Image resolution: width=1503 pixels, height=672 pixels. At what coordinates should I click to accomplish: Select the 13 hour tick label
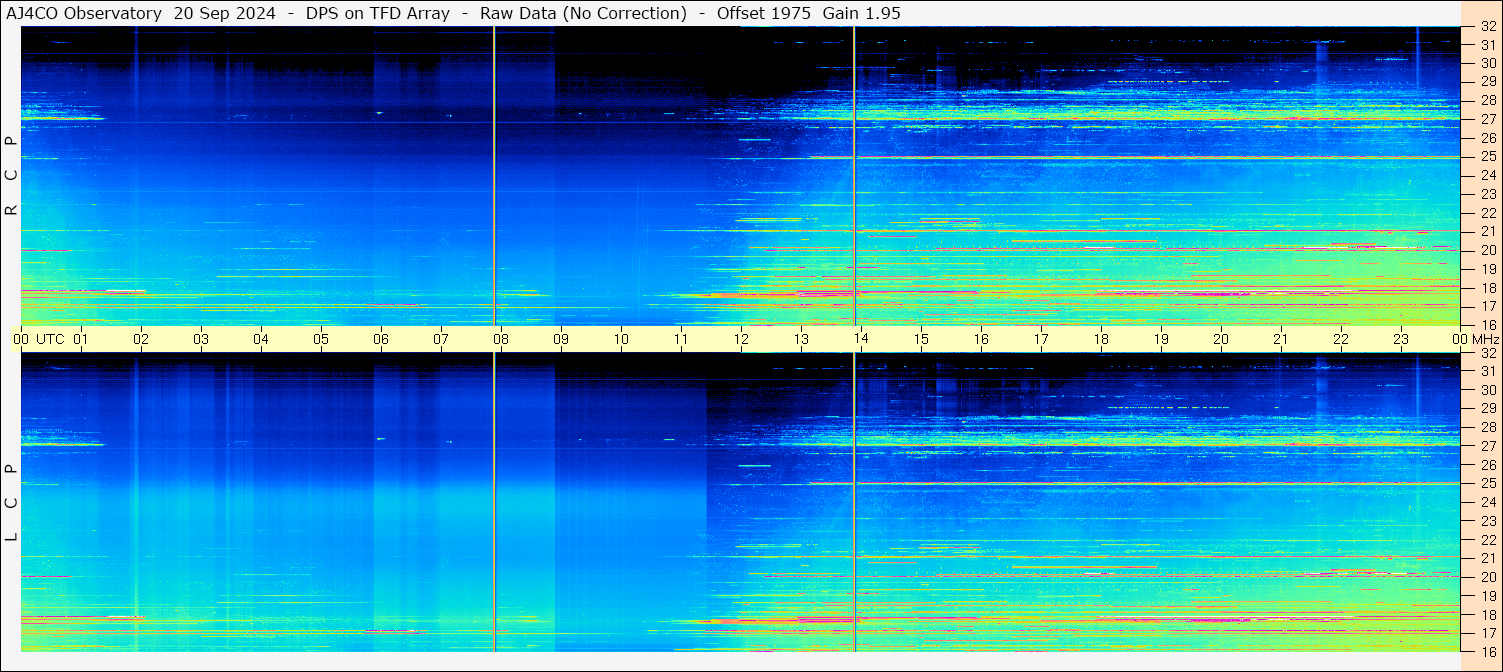point(801,339)
